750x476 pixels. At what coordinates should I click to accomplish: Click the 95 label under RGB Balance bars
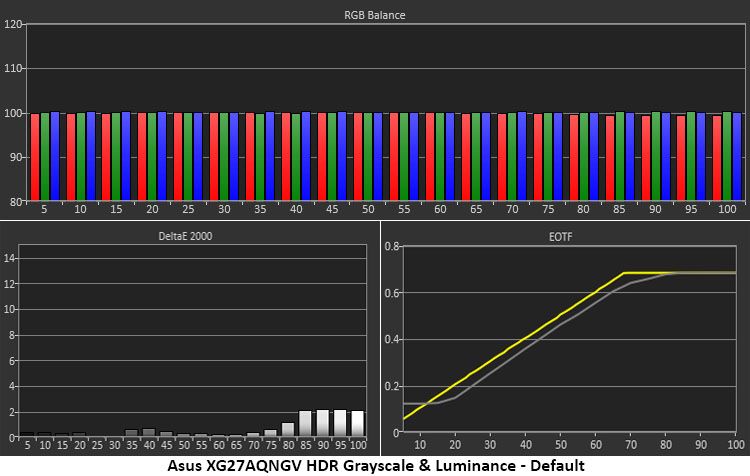coord(691,210)
